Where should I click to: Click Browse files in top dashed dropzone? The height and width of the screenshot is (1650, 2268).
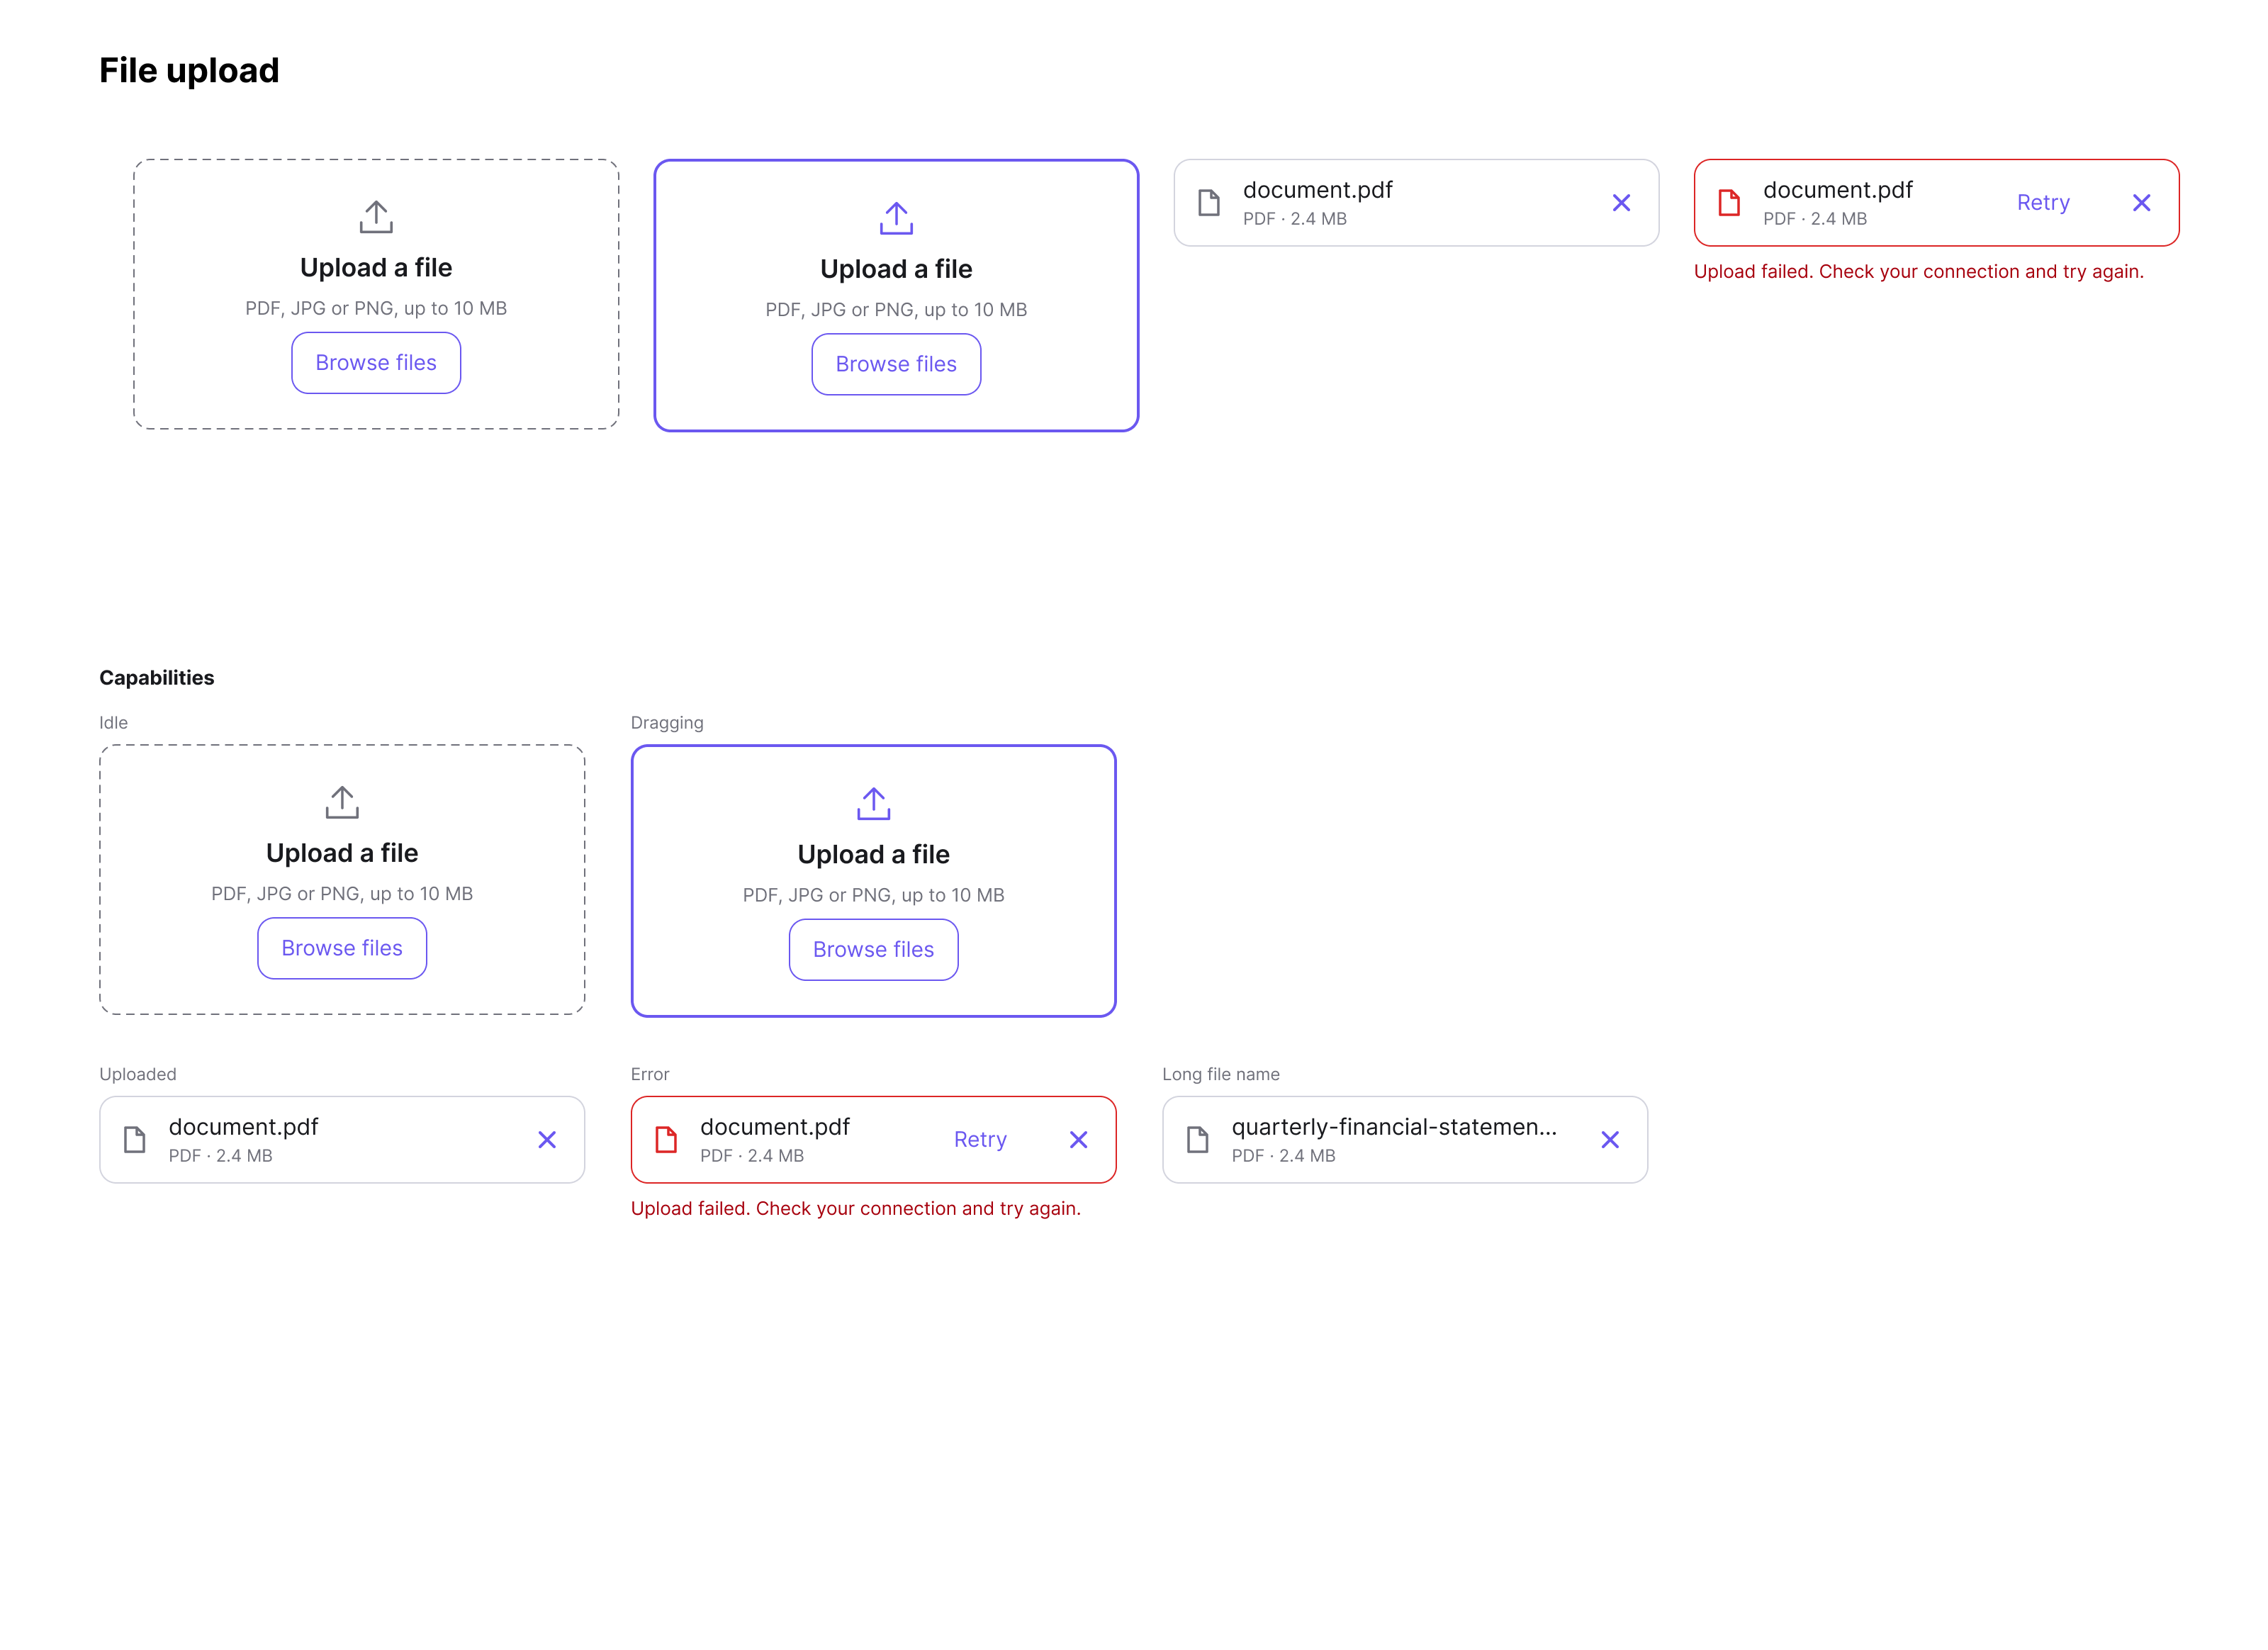[376, 363]
